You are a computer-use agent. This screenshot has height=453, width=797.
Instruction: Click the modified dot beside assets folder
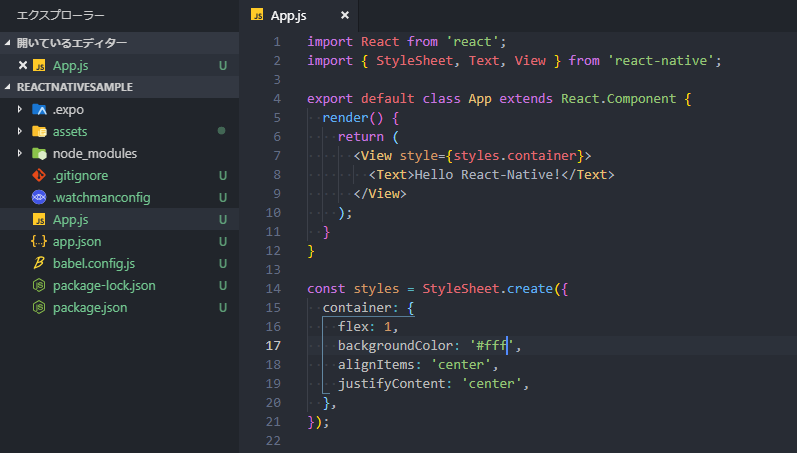[222, 131]
